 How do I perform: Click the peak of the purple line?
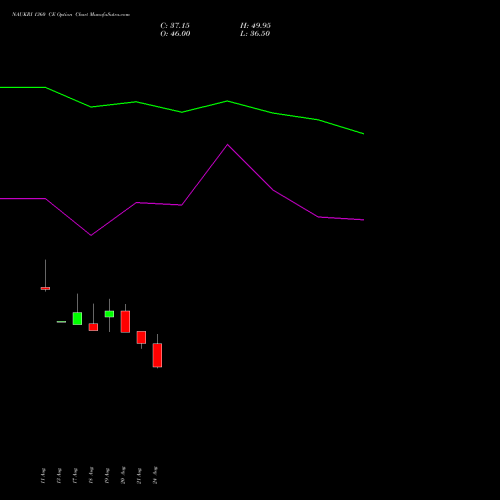(228, 145)
